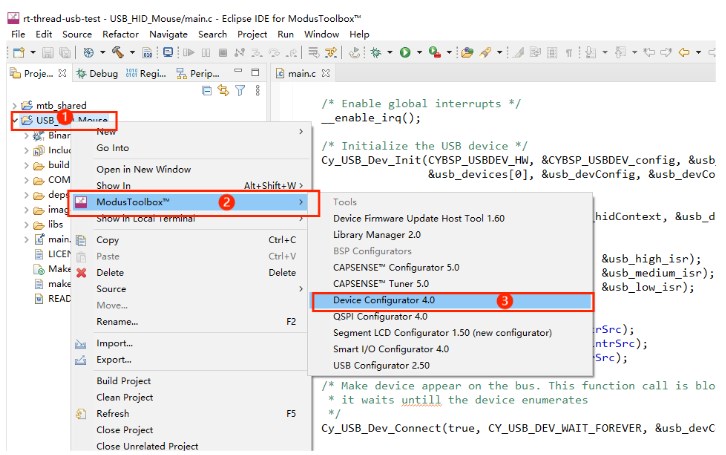Click the green bug Debug toolbar icon
This screenshot has width=726, height=455.
[376, 52]
